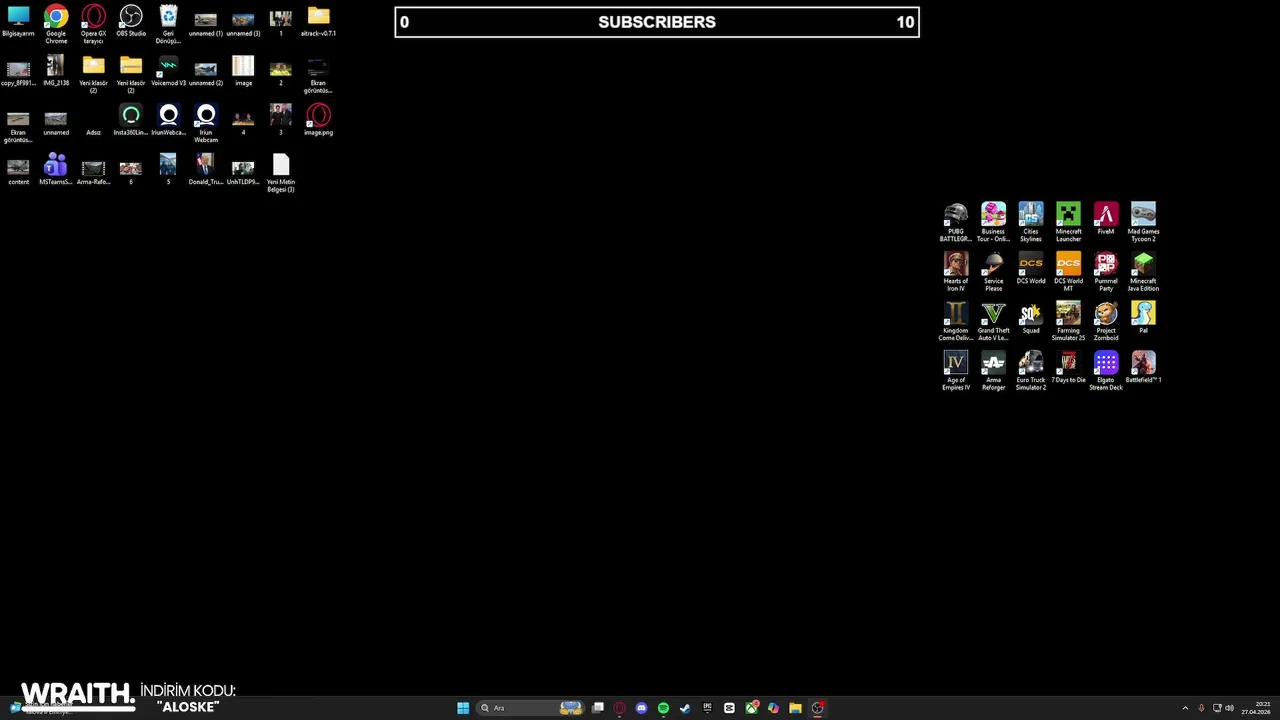
Task: Focus the taskbar Ara search box
Action: (x=530, y=708)
